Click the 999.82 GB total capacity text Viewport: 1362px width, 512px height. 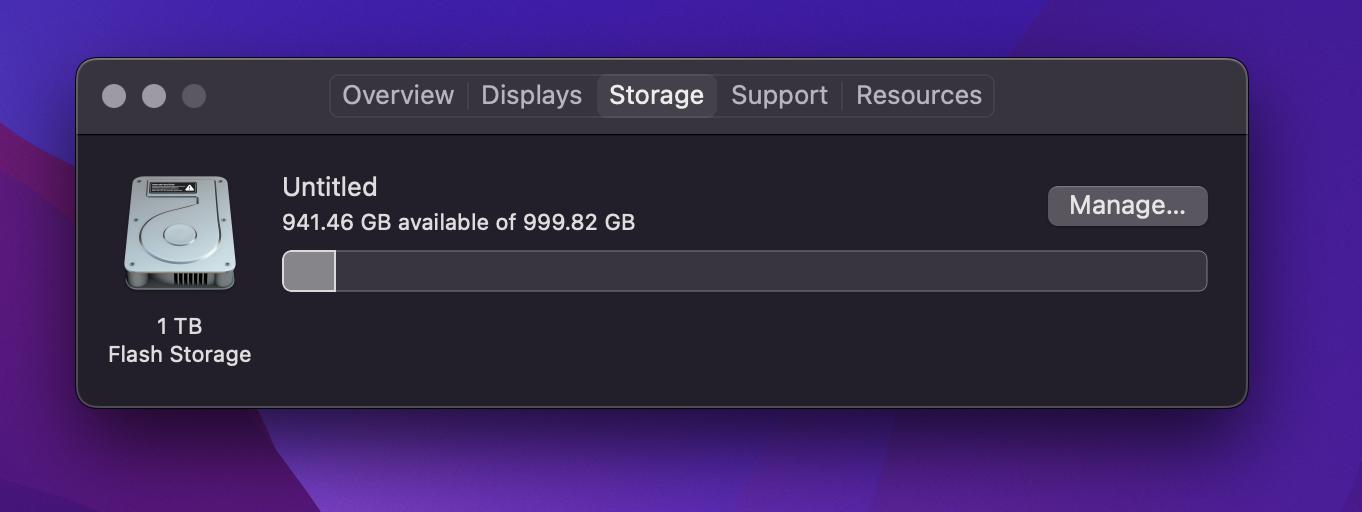pyautogui.click(x=579, y=222)
